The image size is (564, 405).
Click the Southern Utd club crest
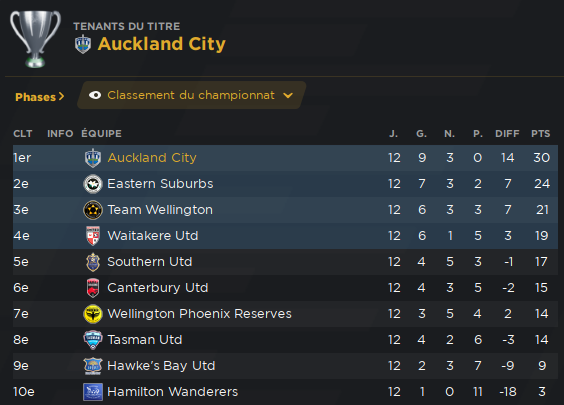pos(93,262)
